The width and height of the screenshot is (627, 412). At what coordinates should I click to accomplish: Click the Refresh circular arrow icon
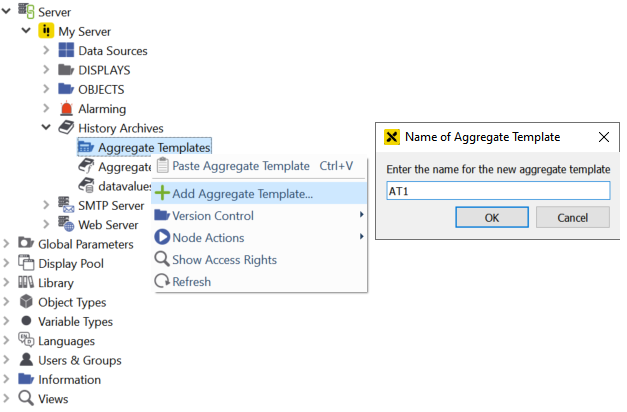[x=162, y=281]
